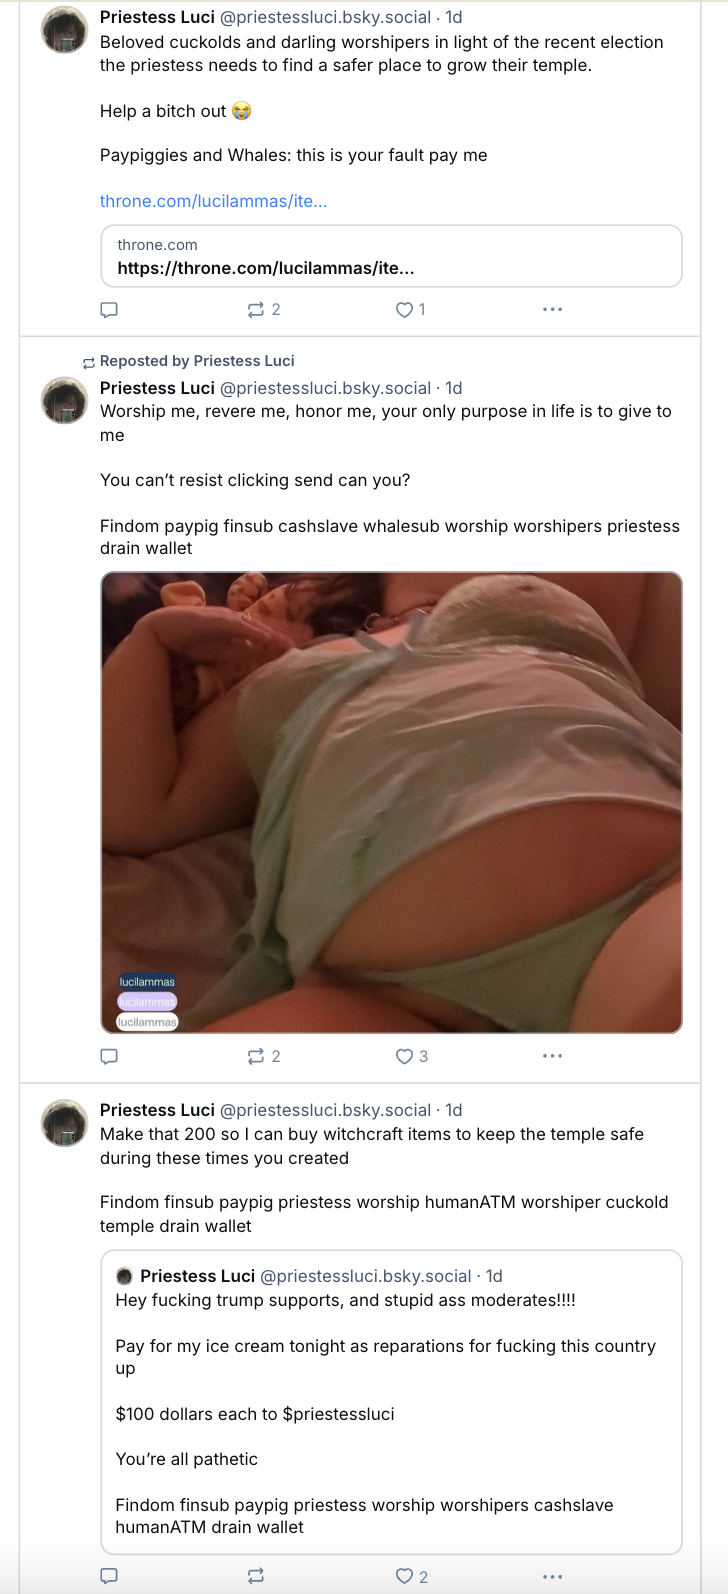The image size is (728, 1594).
Task: Open the 1d timestamp on the quoted post
Action: [x=494, y=1276]
